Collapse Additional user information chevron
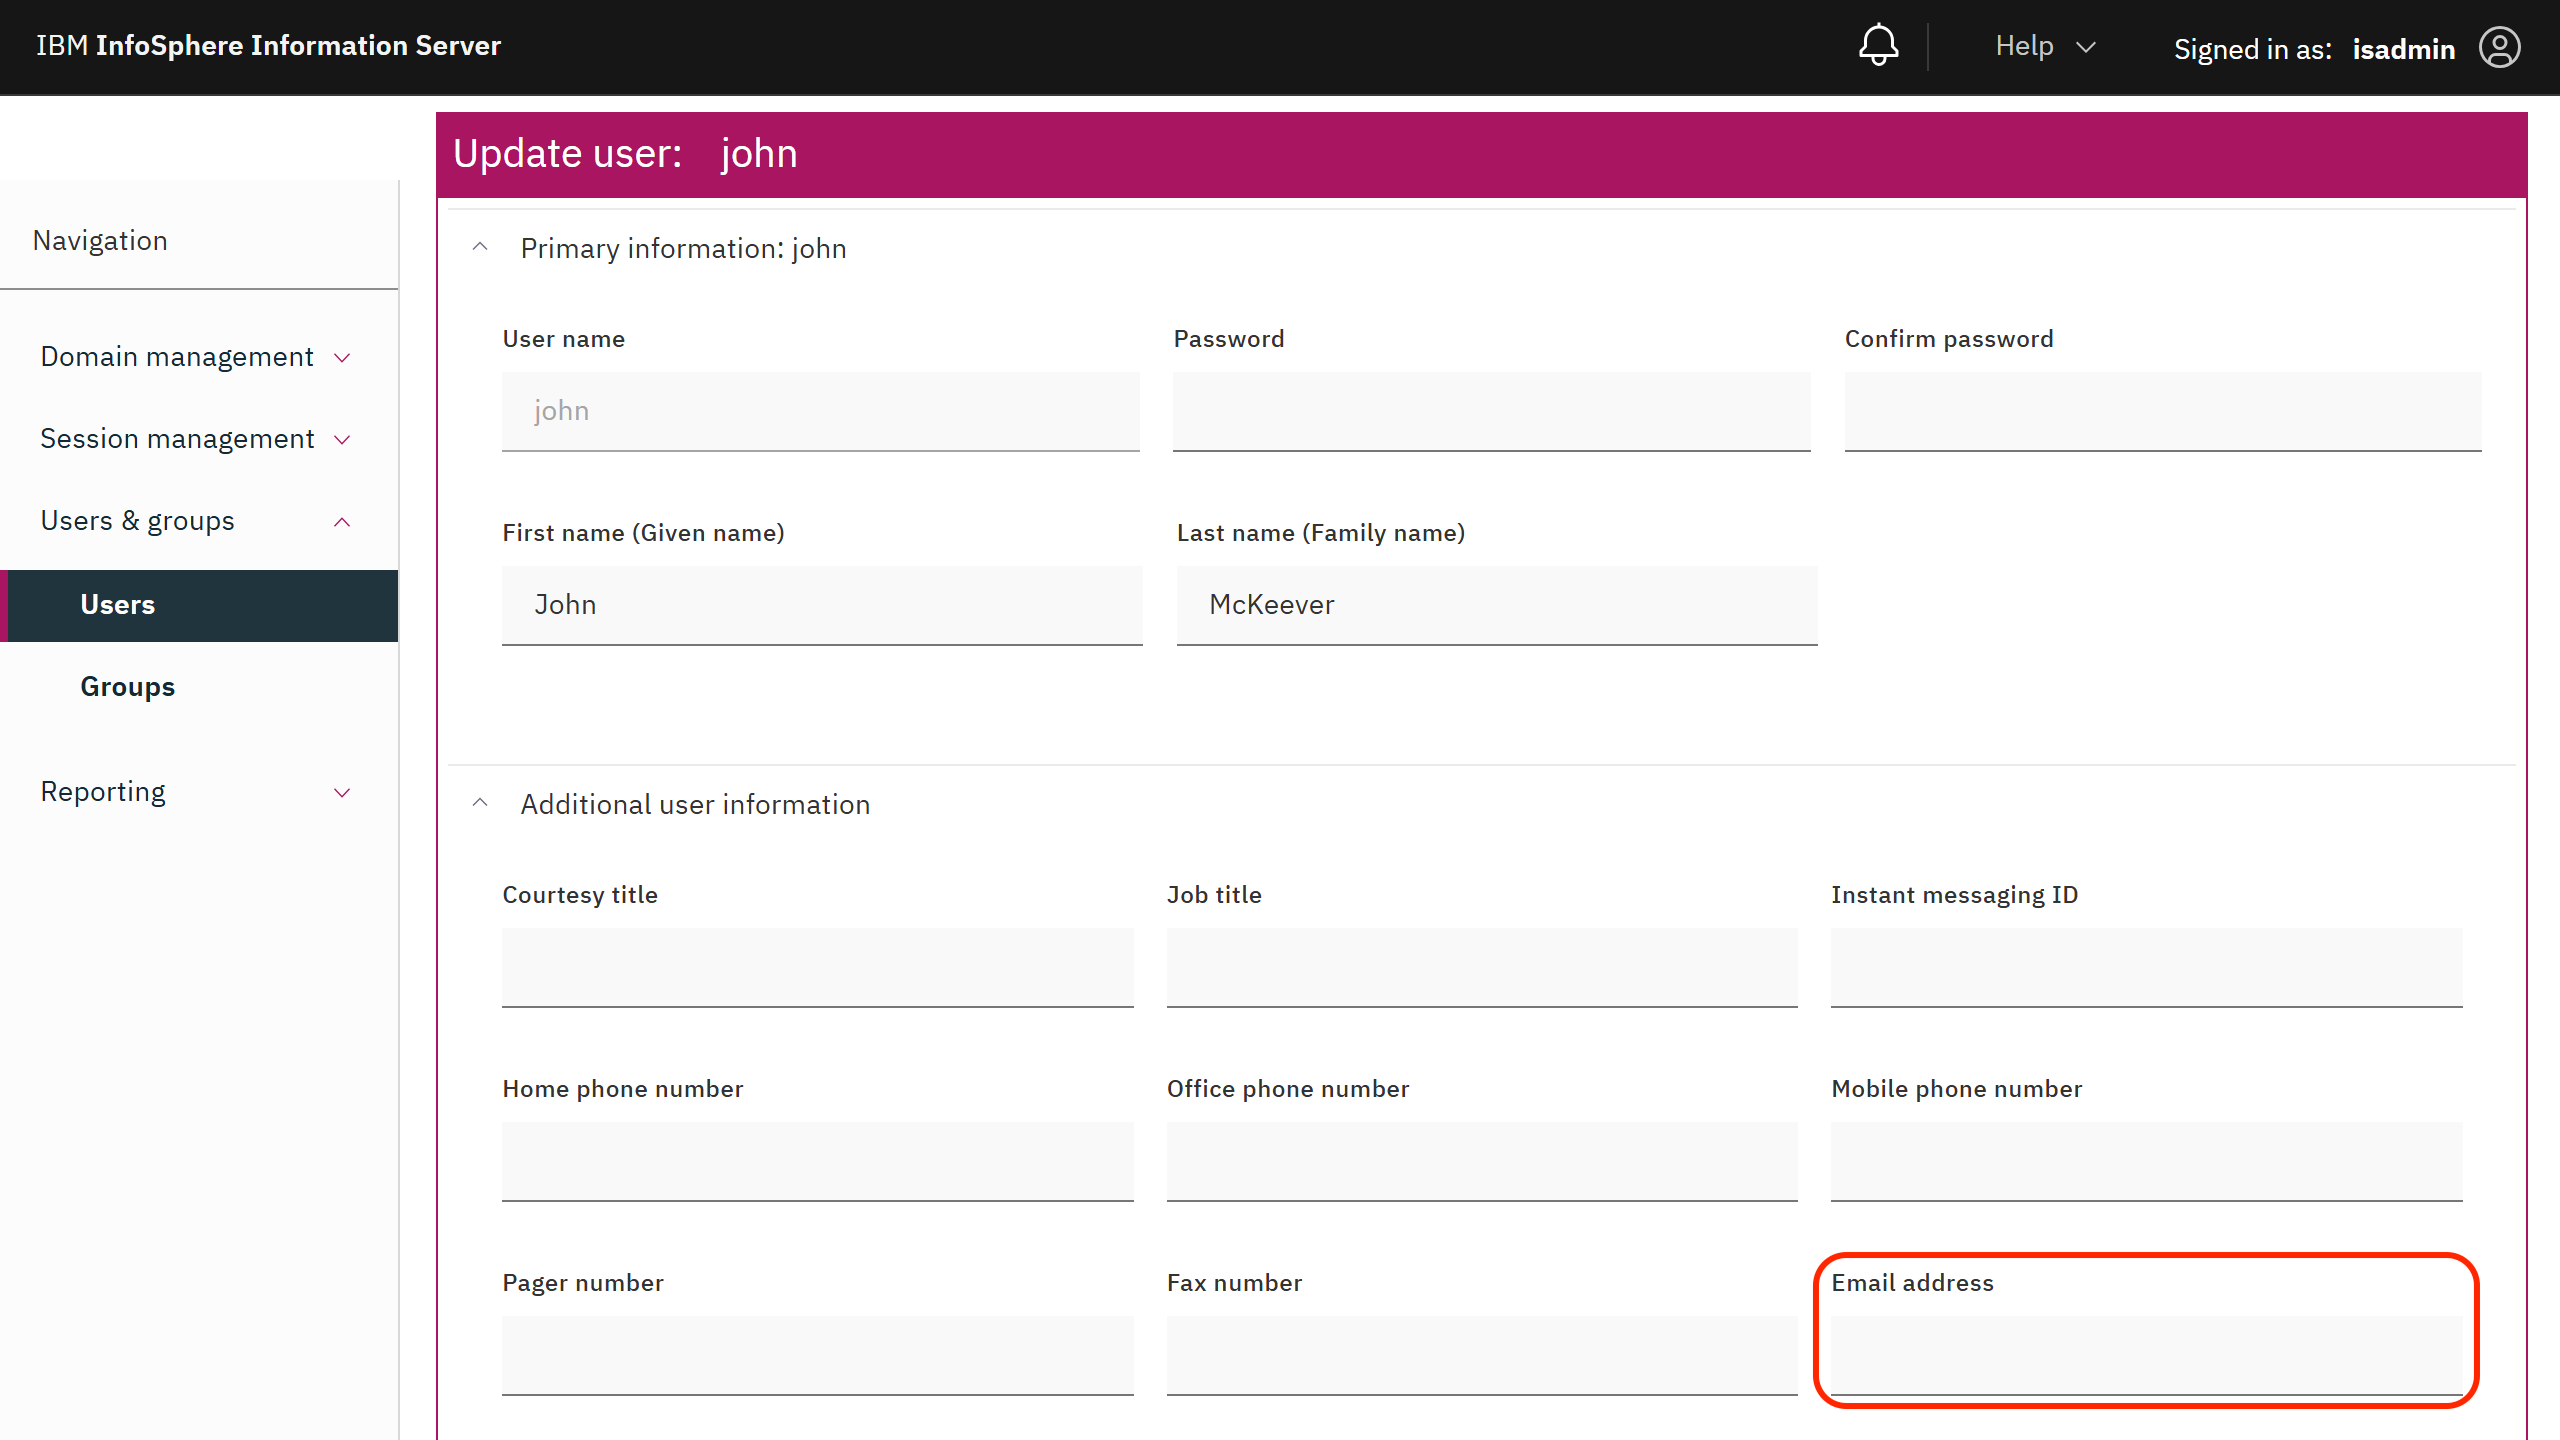The image size is (2560, 1440). pyautogui.click(x=480, y=804)
